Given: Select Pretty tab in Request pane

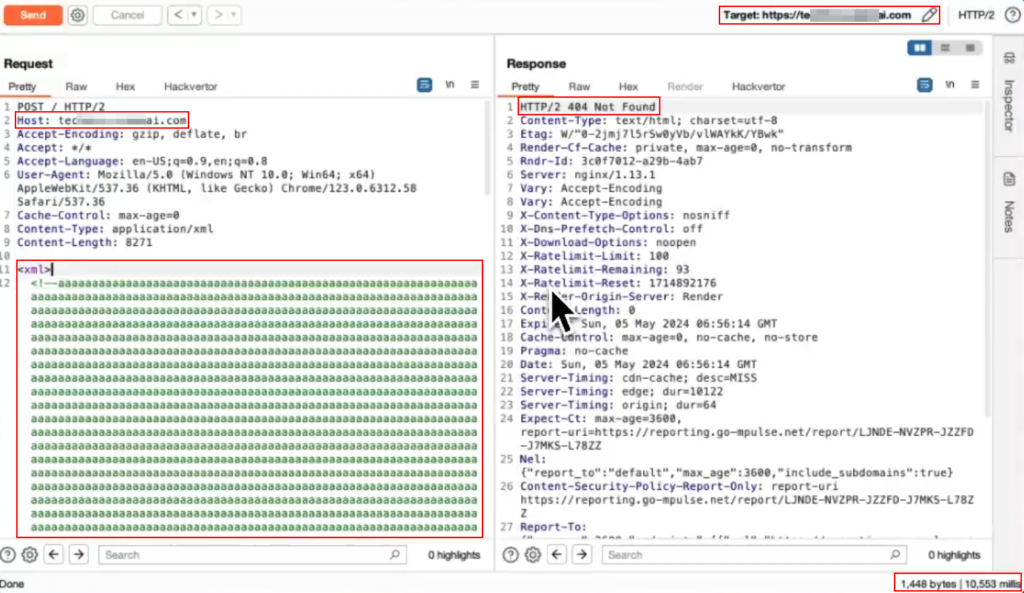Looking at the screenshot, I should point(22,86).
